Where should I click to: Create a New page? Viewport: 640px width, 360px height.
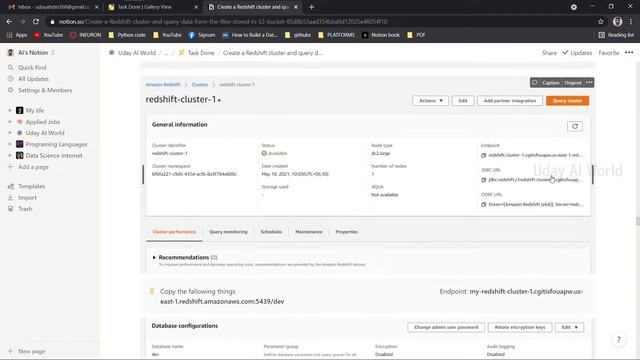tap(31, 351)
